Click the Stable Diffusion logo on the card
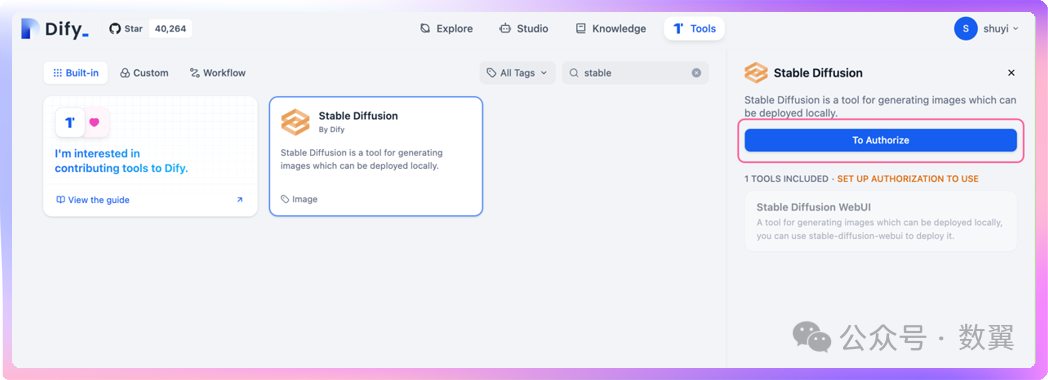Screen dimensions: 1048x380 click(x=295, y=122)
